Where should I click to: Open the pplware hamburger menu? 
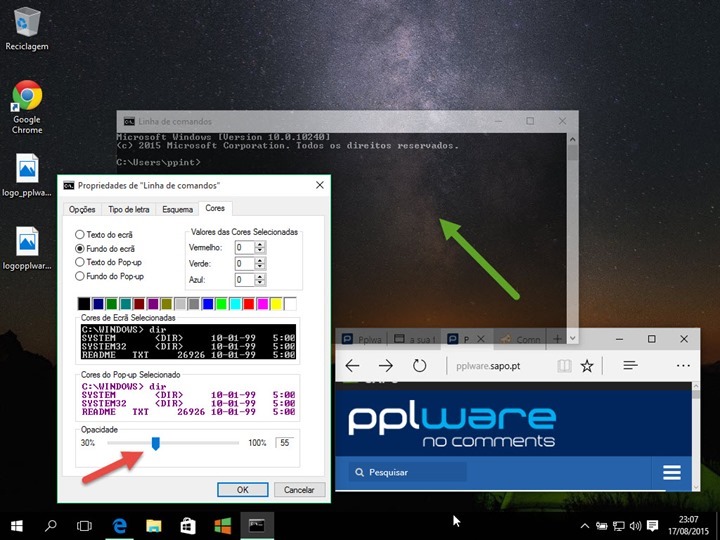click(x=672, y=472)
